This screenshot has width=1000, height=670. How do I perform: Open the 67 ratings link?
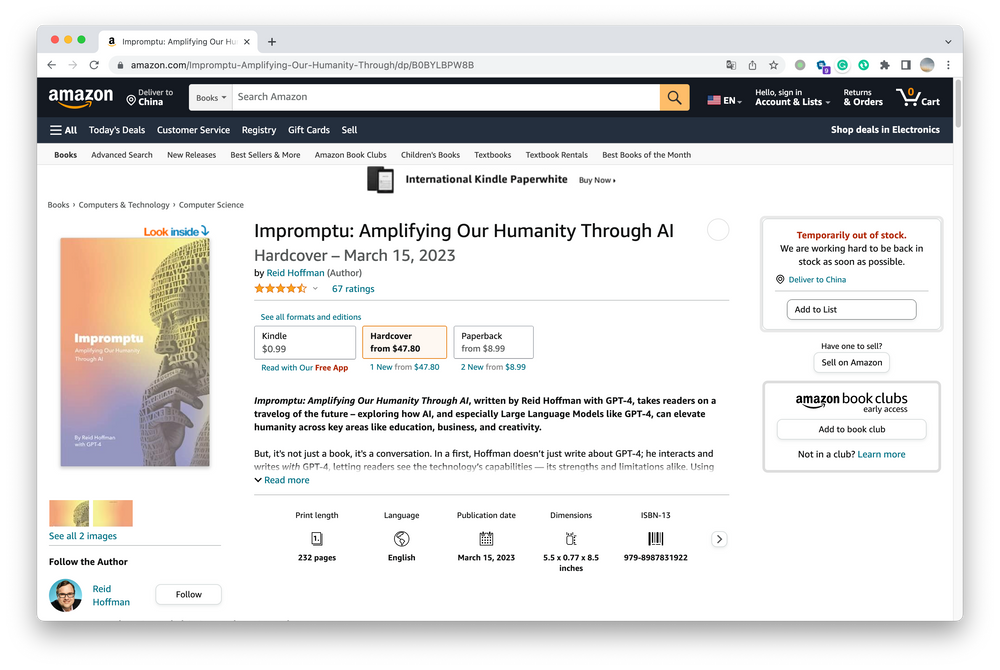point(353,289)
